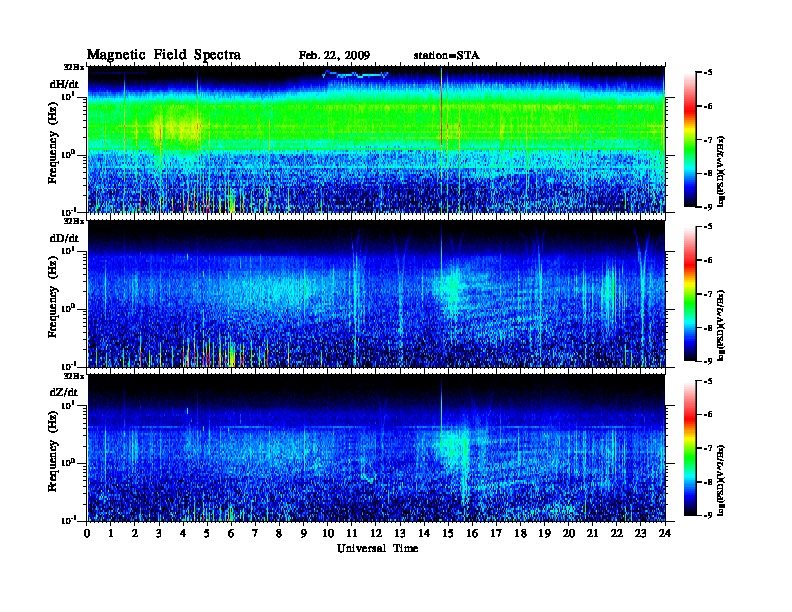This screenshot has height=612, width=792.
Task: Click the dD/dt spectrogram plot
Action: pyautogui.click(x=376, y=293)
